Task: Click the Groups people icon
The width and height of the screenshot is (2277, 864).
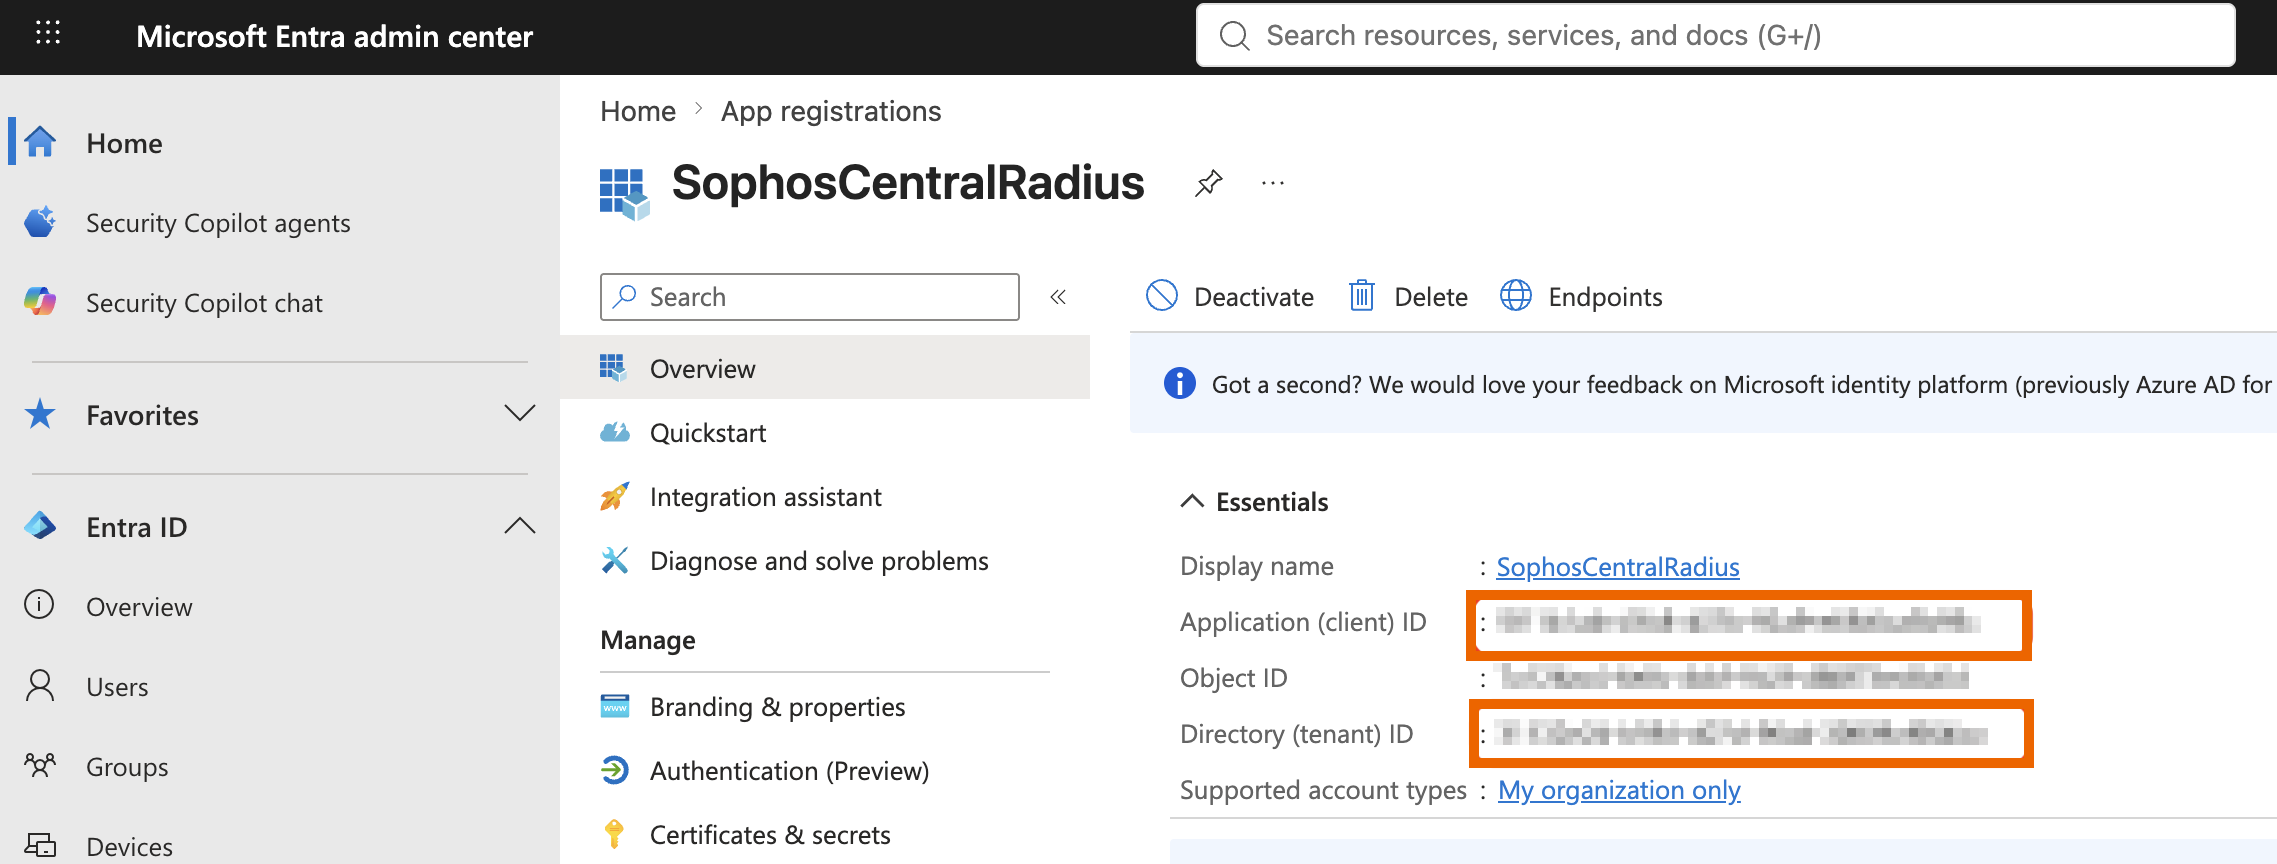Action: 40,766
